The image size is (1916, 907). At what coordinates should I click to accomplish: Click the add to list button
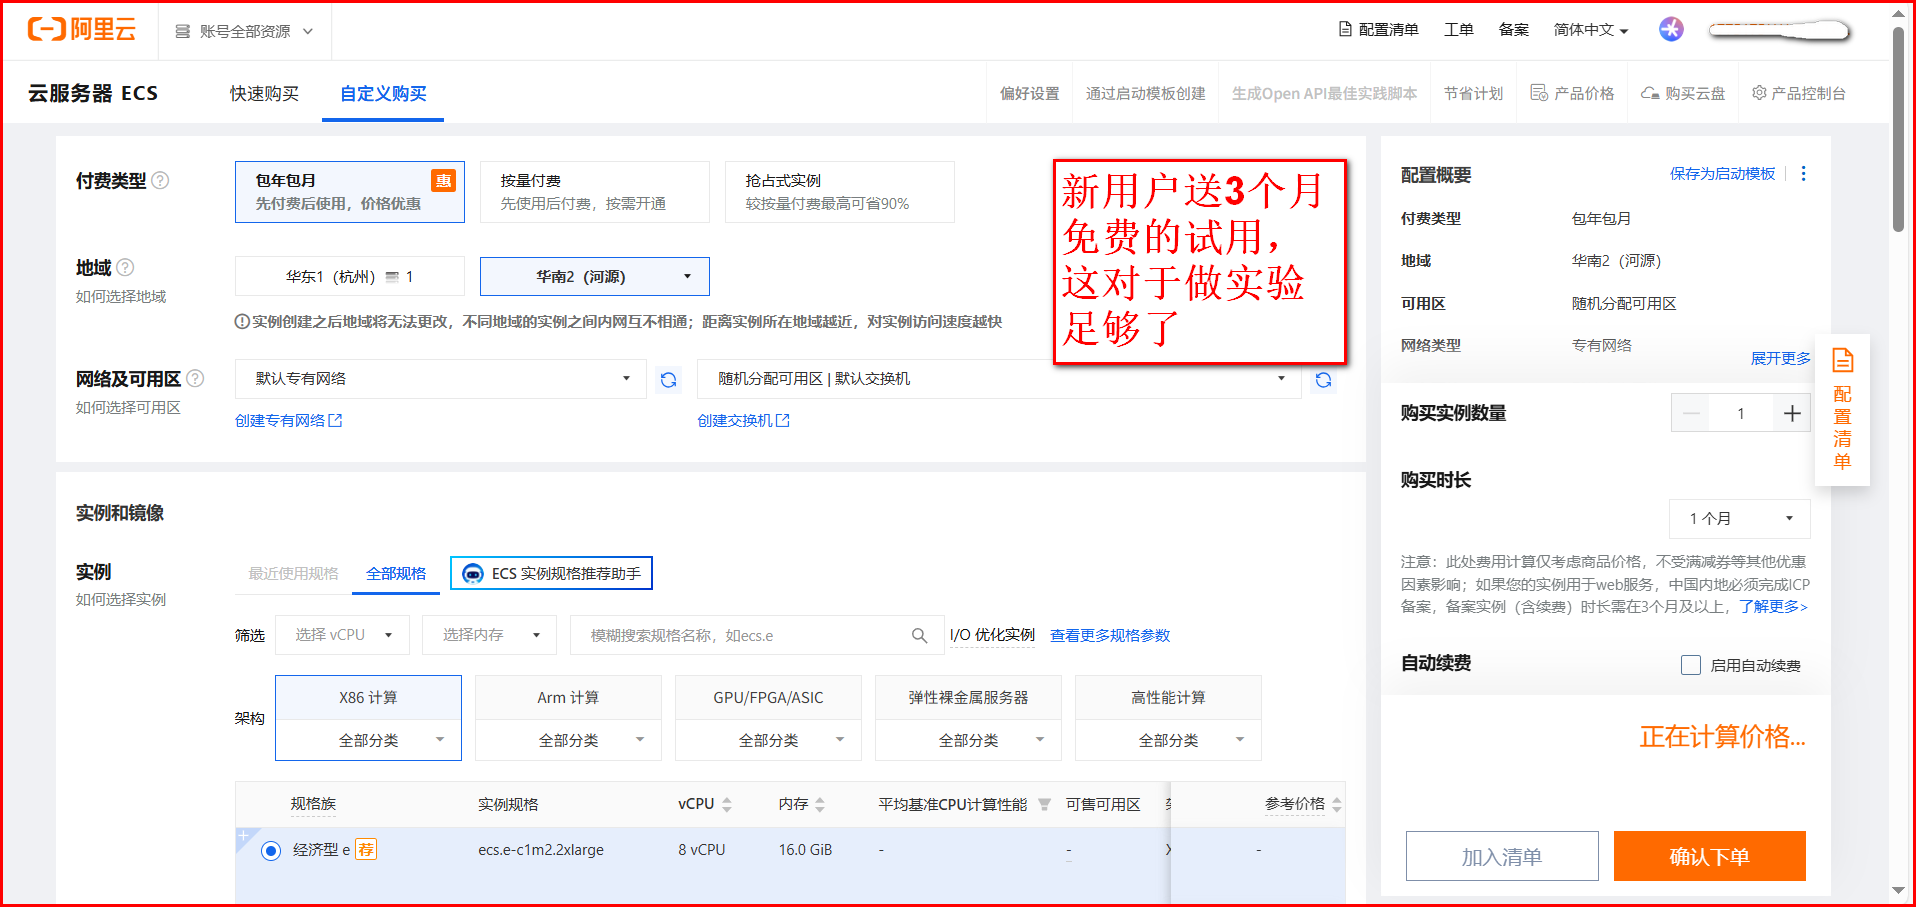(1502, 856)
